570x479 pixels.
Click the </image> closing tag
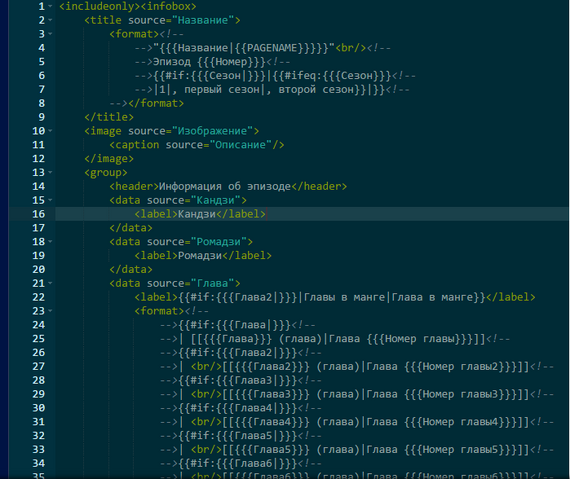[109, 159]
